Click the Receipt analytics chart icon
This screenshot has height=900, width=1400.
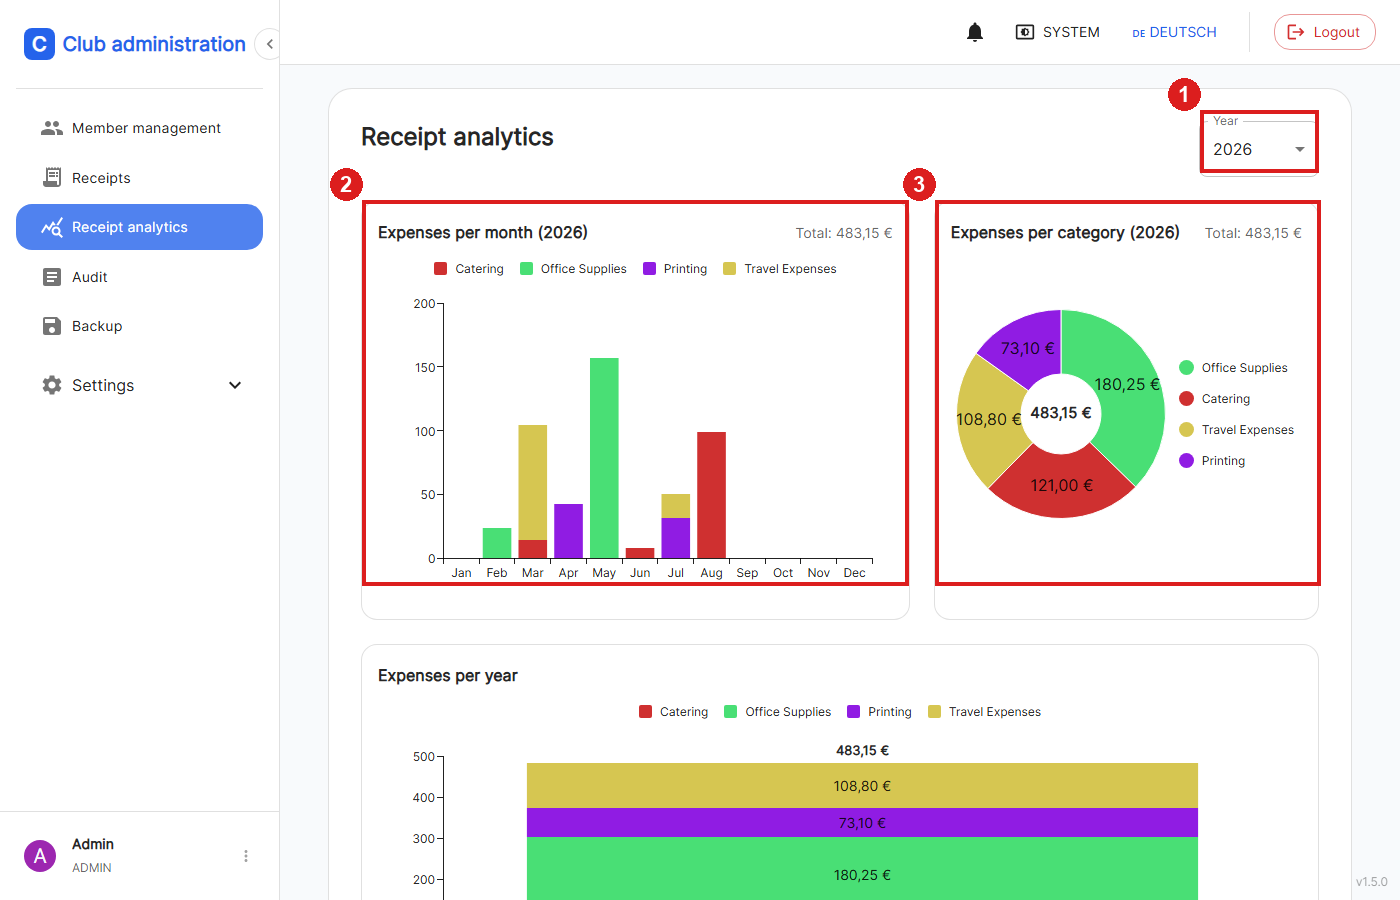(x=52, y=227)
